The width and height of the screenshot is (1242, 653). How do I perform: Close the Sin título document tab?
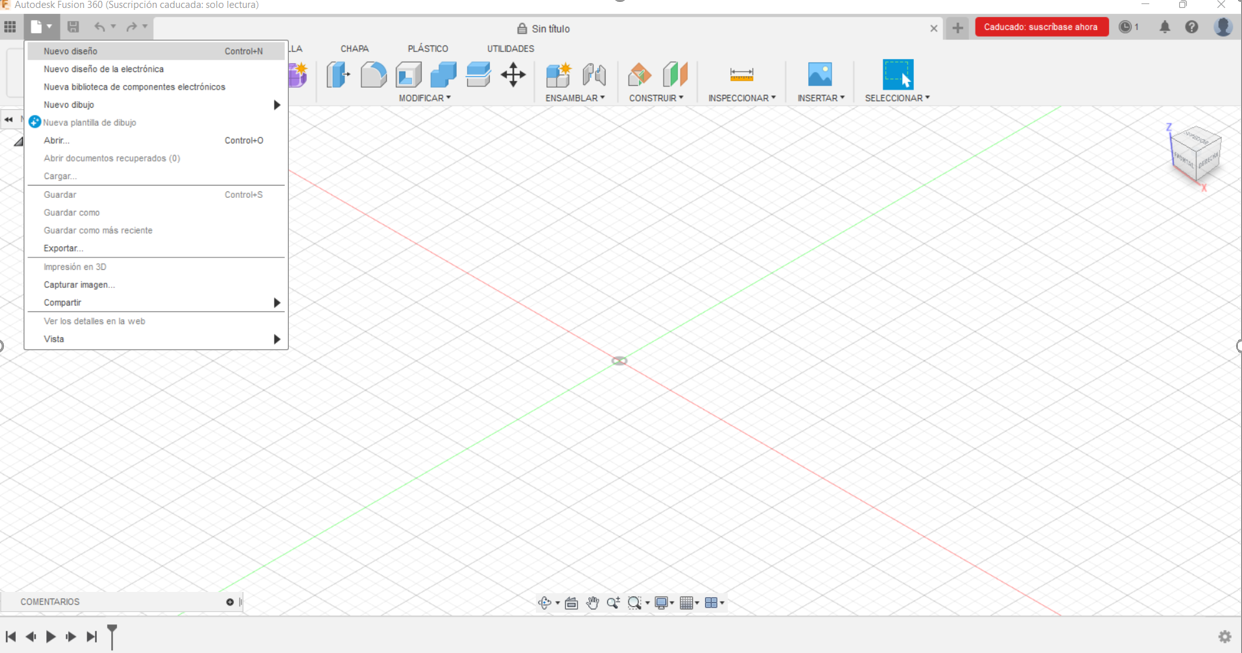pyautogui.click(x=934, y=29)
